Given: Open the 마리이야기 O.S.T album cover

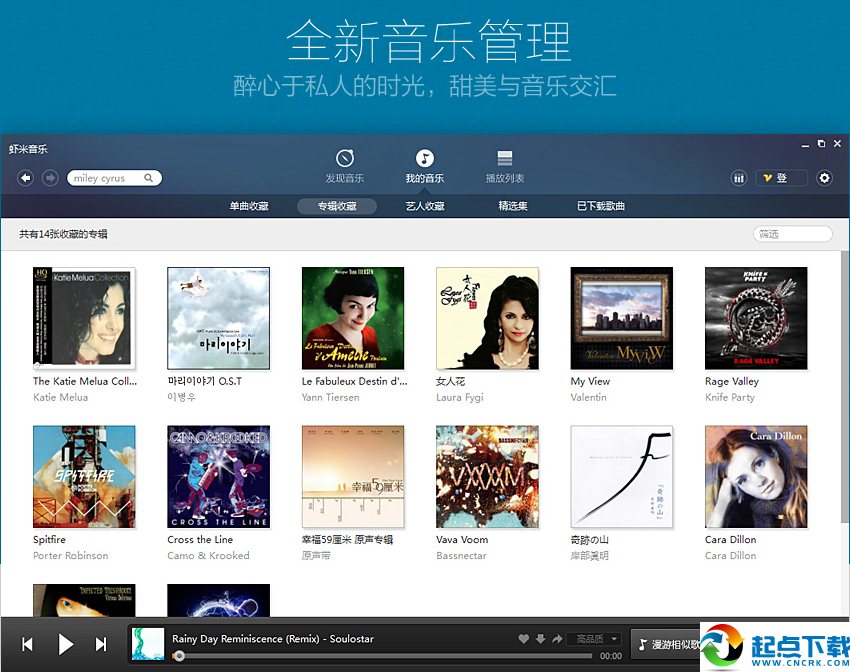Looking at the screenshot, I should pos(218,318).
